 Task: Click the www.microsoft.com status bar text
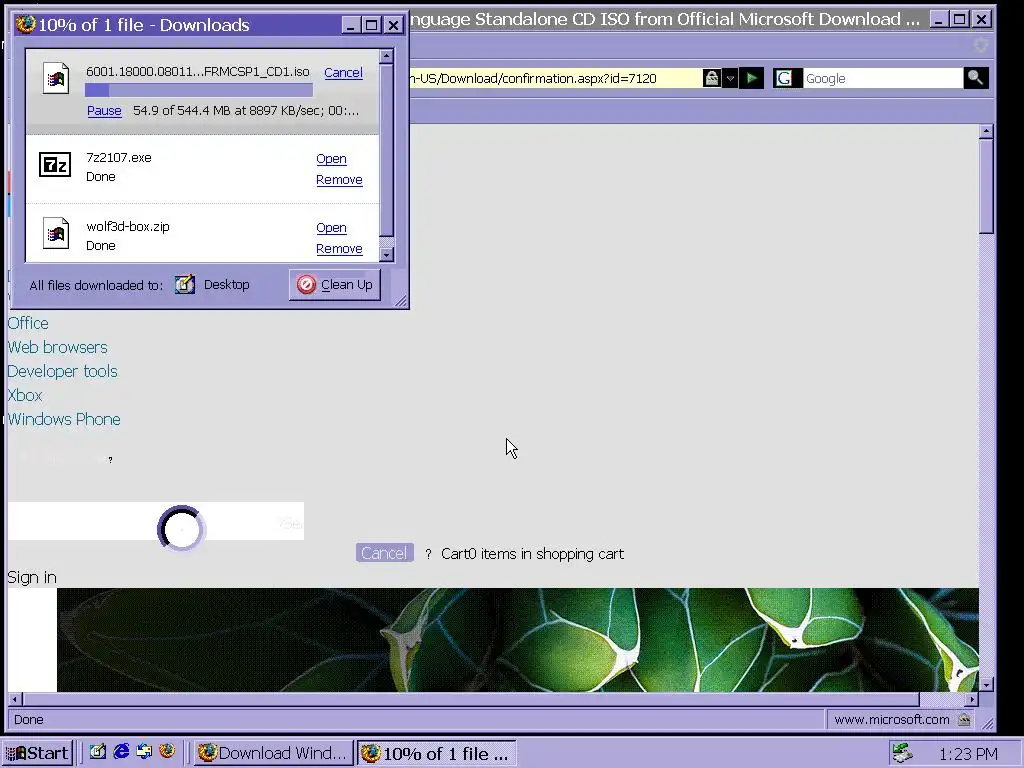coord(891,720)
